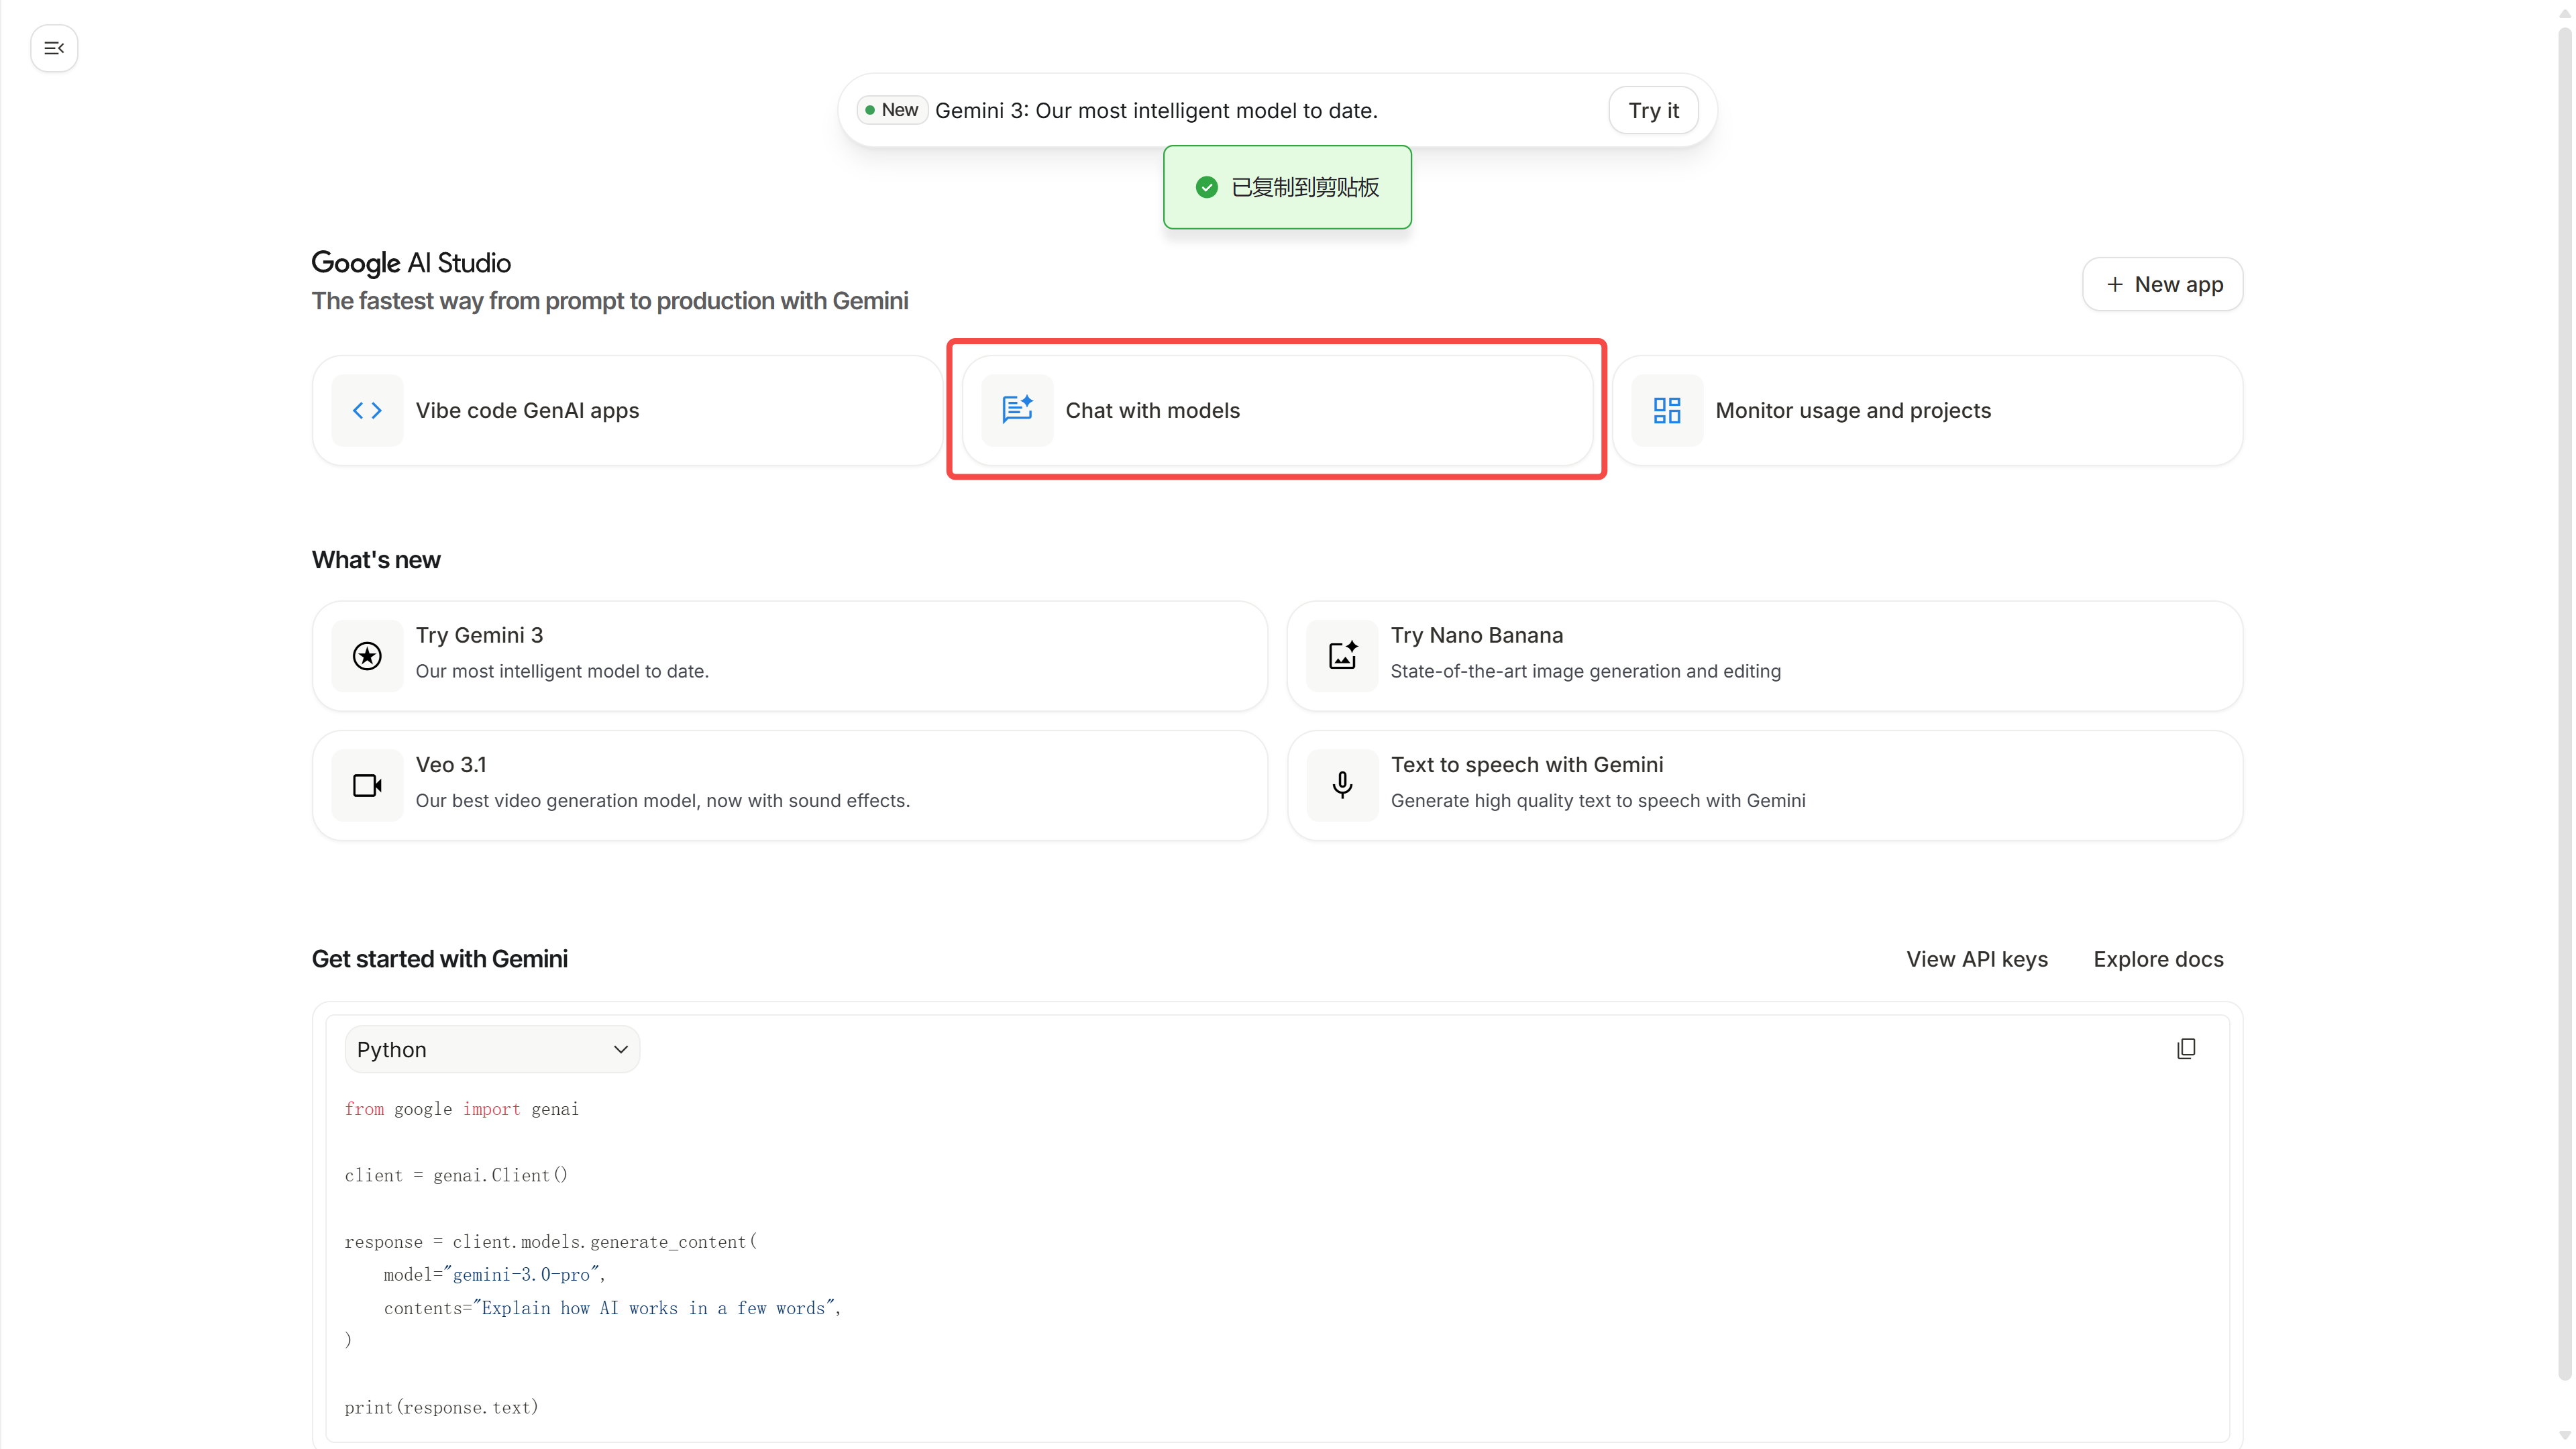Click the star icon for Try Gemini 3
Viewport: 2576px width, 1449px height.
(x=367, y=656)
